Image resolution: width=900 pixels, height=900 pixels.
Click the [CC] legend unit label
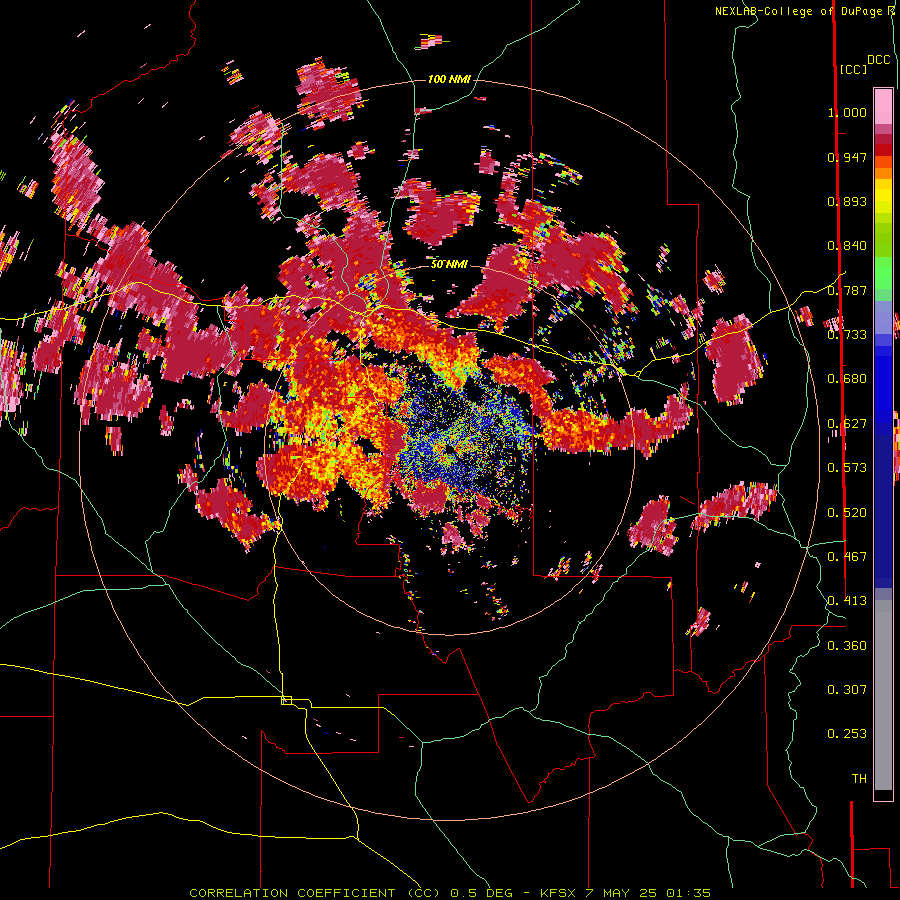(x=853, y=69)
